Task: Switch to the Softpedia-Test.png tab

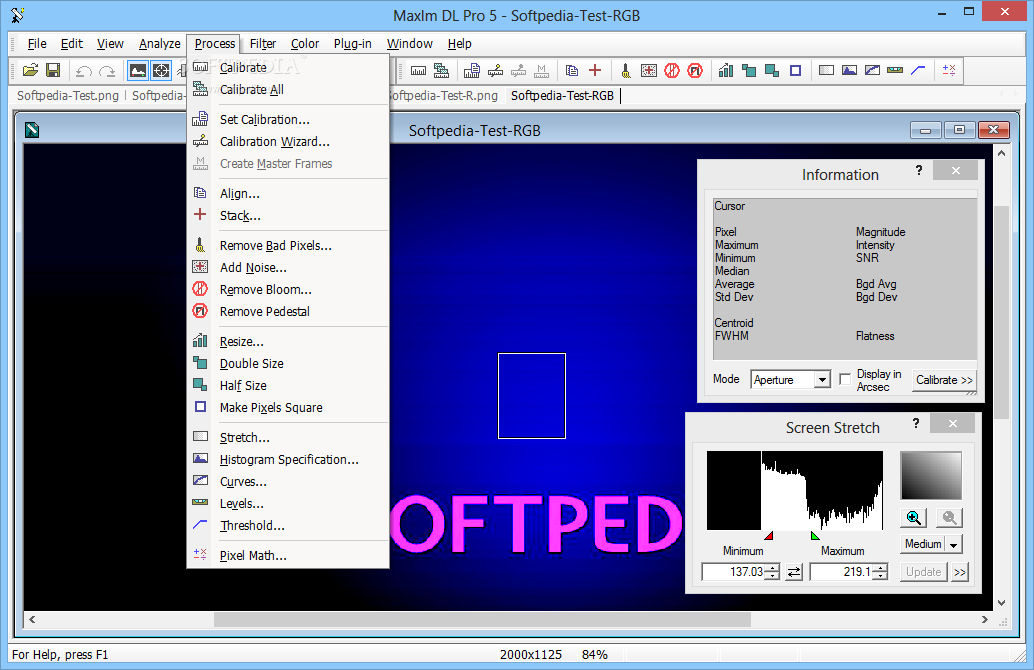Action: click(68, 96)
